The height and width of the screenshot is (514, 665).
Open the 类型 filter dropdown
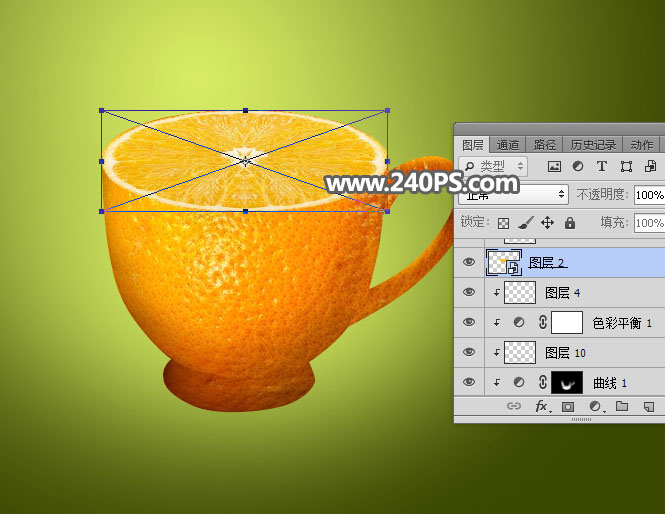point(493,166)
